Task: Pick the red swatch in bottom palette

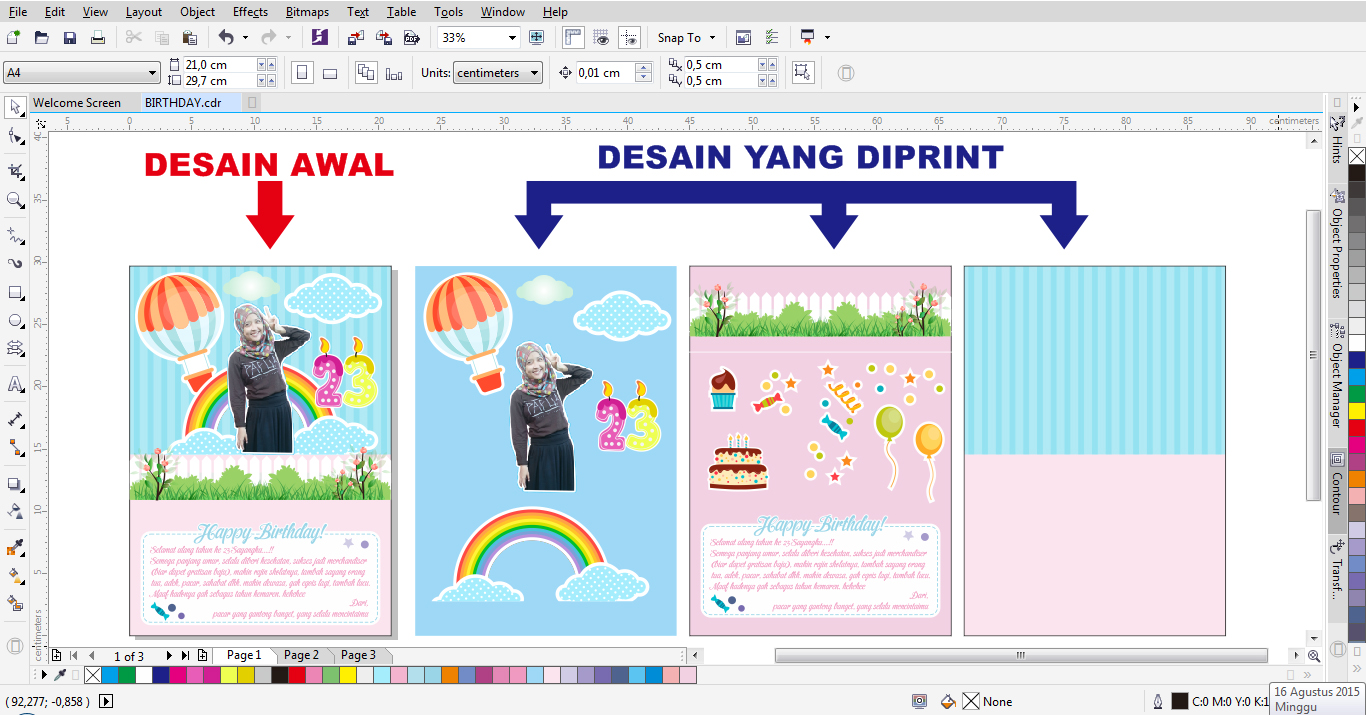Action: (296, 675)
